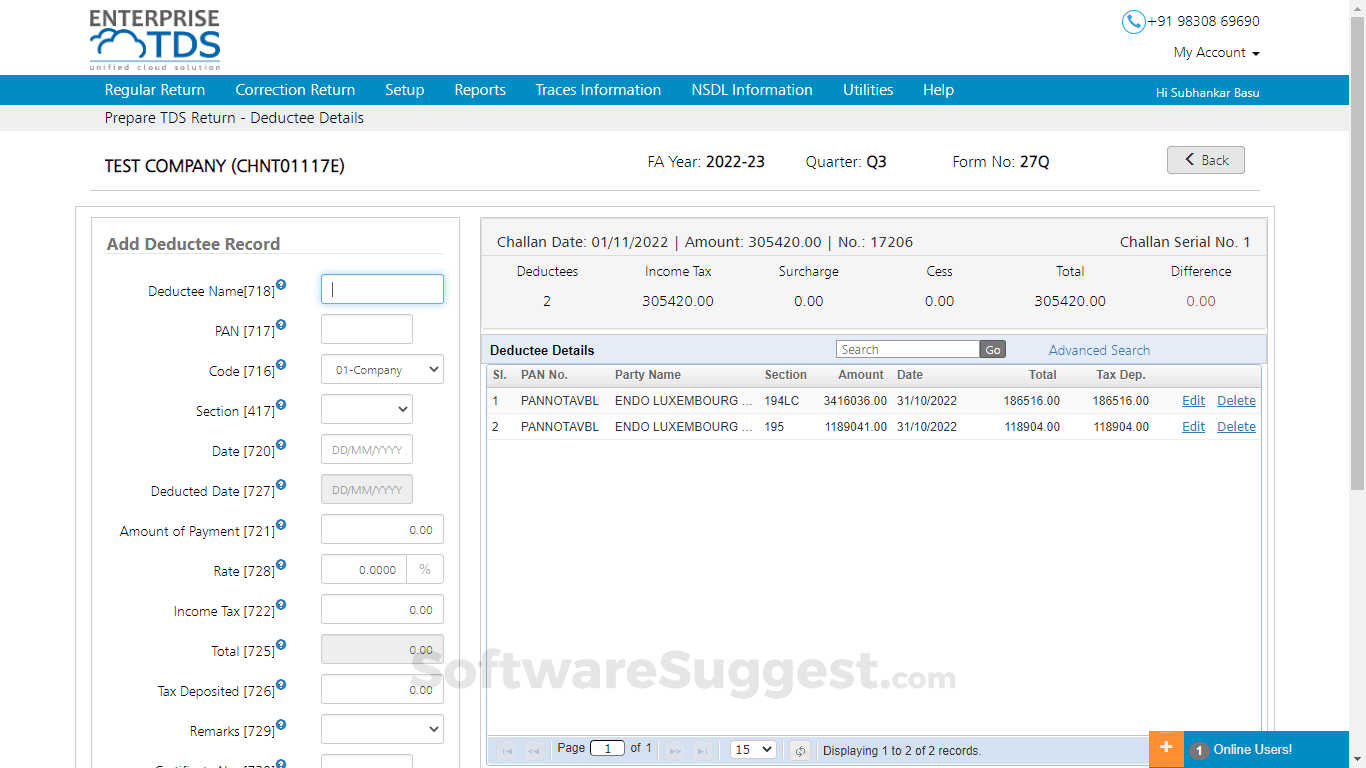Image resolution: width=1366 pixels, height=768 pixels.
Task: Select the Utilities menu
Action: click(867, 89)
